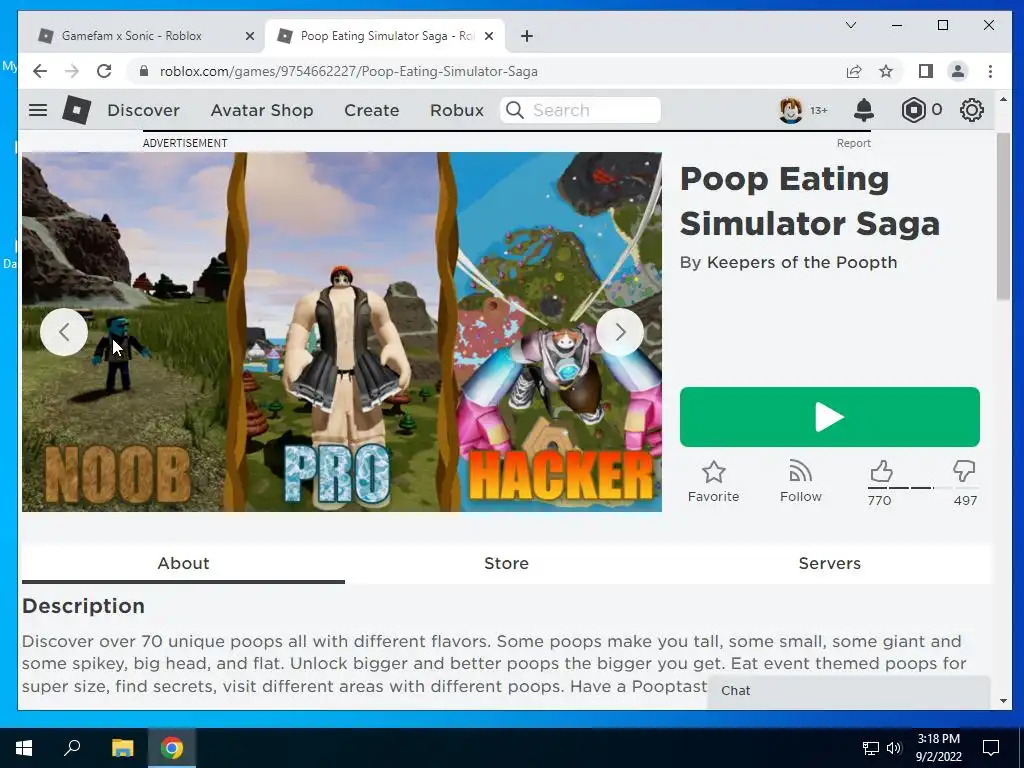The image size is (1024, 768).
Task: Open Discover in the navigation bar
Action: point(143,110)
